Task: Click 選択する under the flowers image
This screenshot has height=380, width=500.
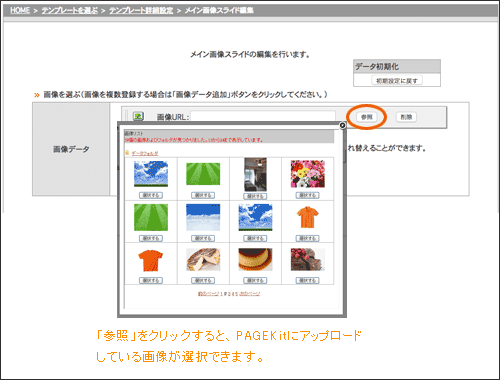Action: pyautogui.click(x=307, y=195)
